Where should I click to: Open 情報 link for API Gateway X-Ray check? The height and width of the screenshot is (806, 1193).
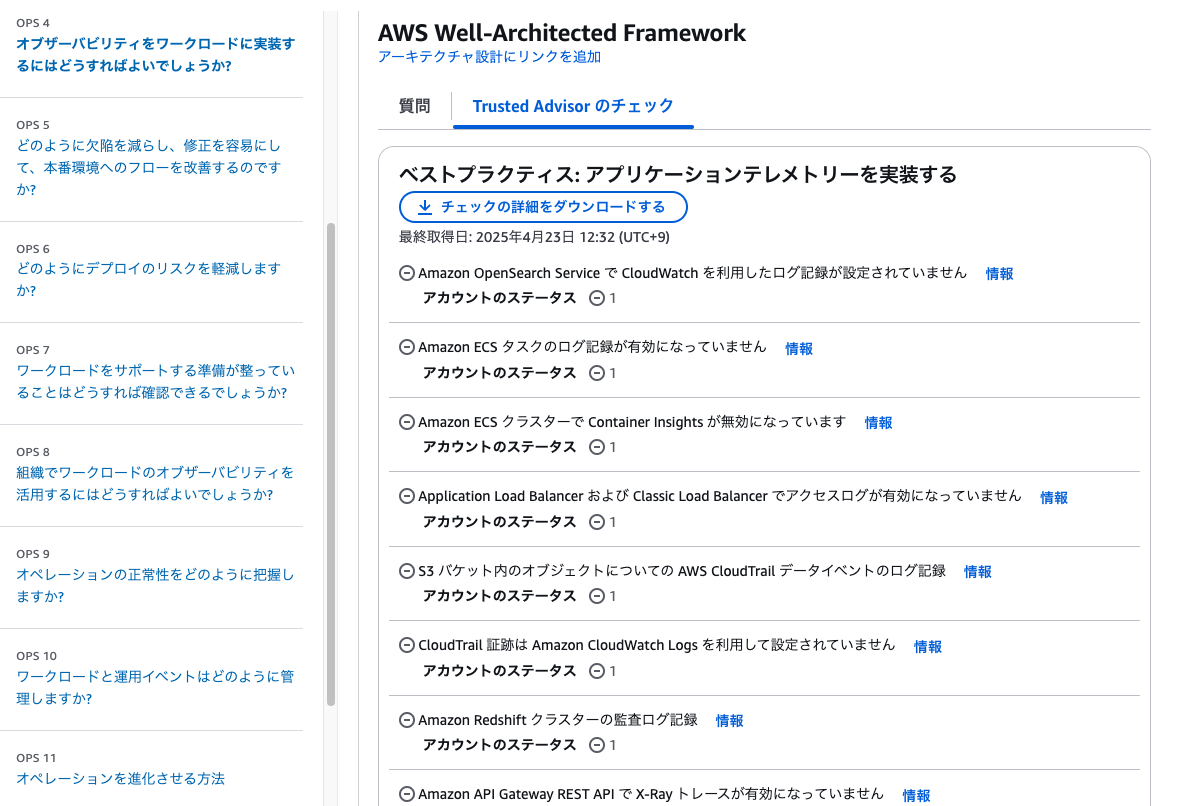click(916, 795)
